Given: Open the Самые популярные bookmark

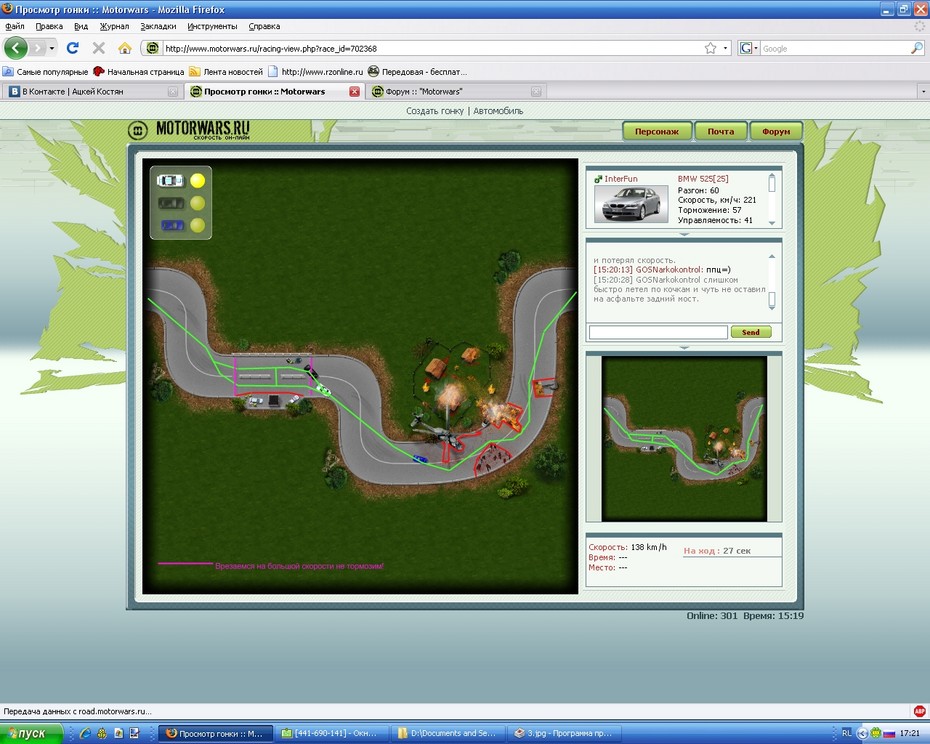Looking at the screenshot, I should tap(45, 72).
